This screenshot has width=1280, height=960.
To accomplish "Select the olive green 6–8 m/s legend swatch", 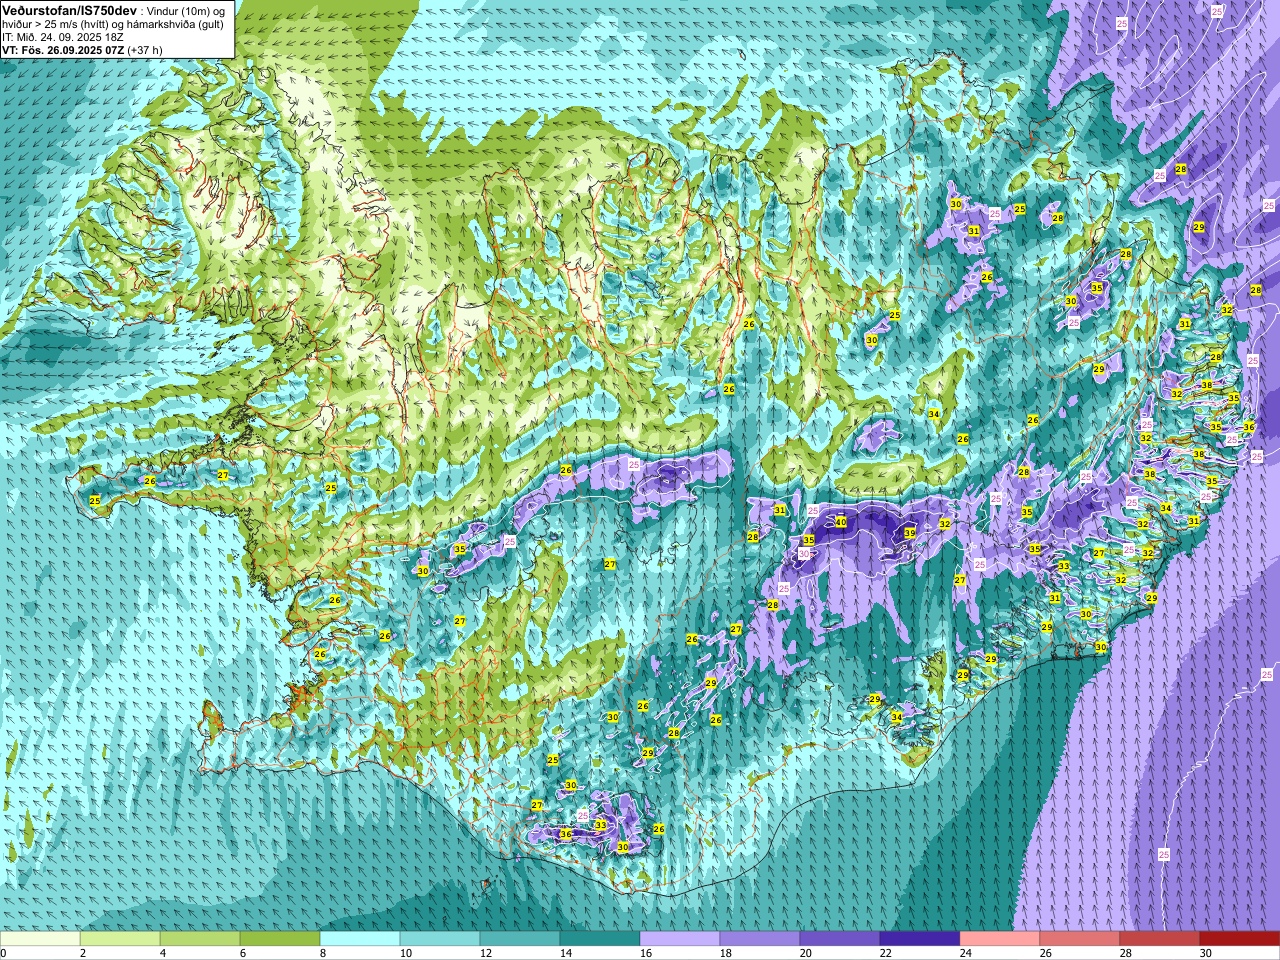I will click(280, 939).
